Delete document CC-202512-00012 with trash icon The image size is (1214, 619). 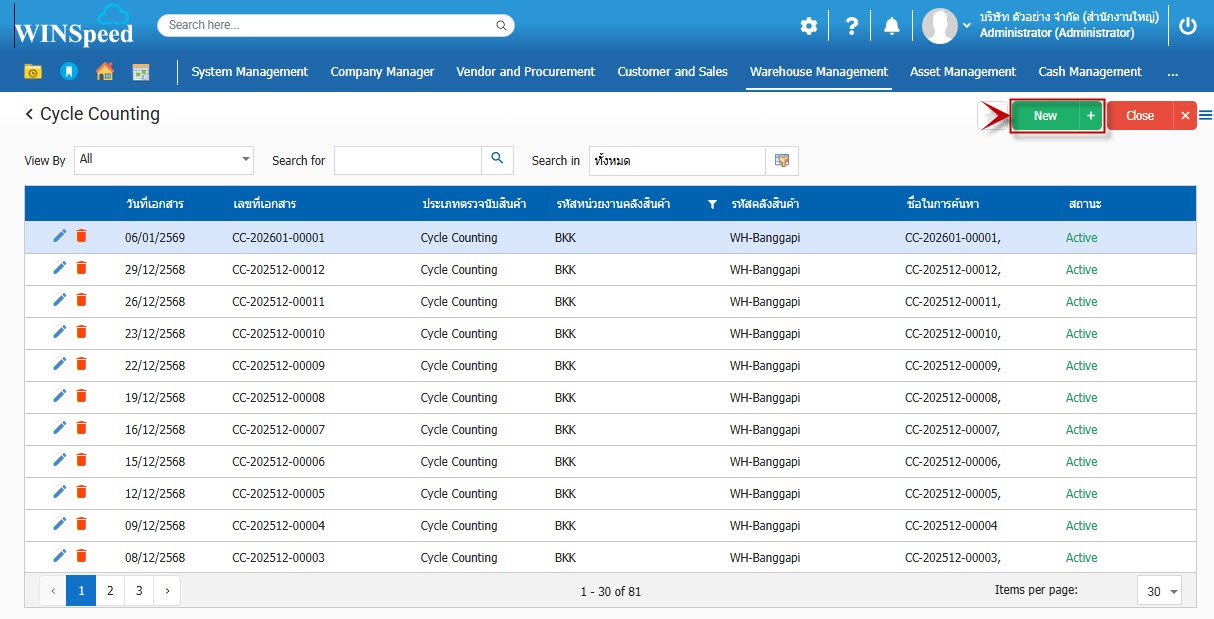(81, 269)
